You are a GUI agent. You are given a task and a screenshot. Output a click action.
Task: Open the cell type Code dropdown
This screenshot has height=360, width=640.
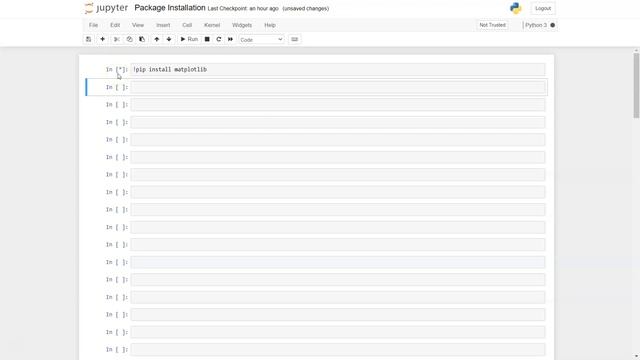261,40
